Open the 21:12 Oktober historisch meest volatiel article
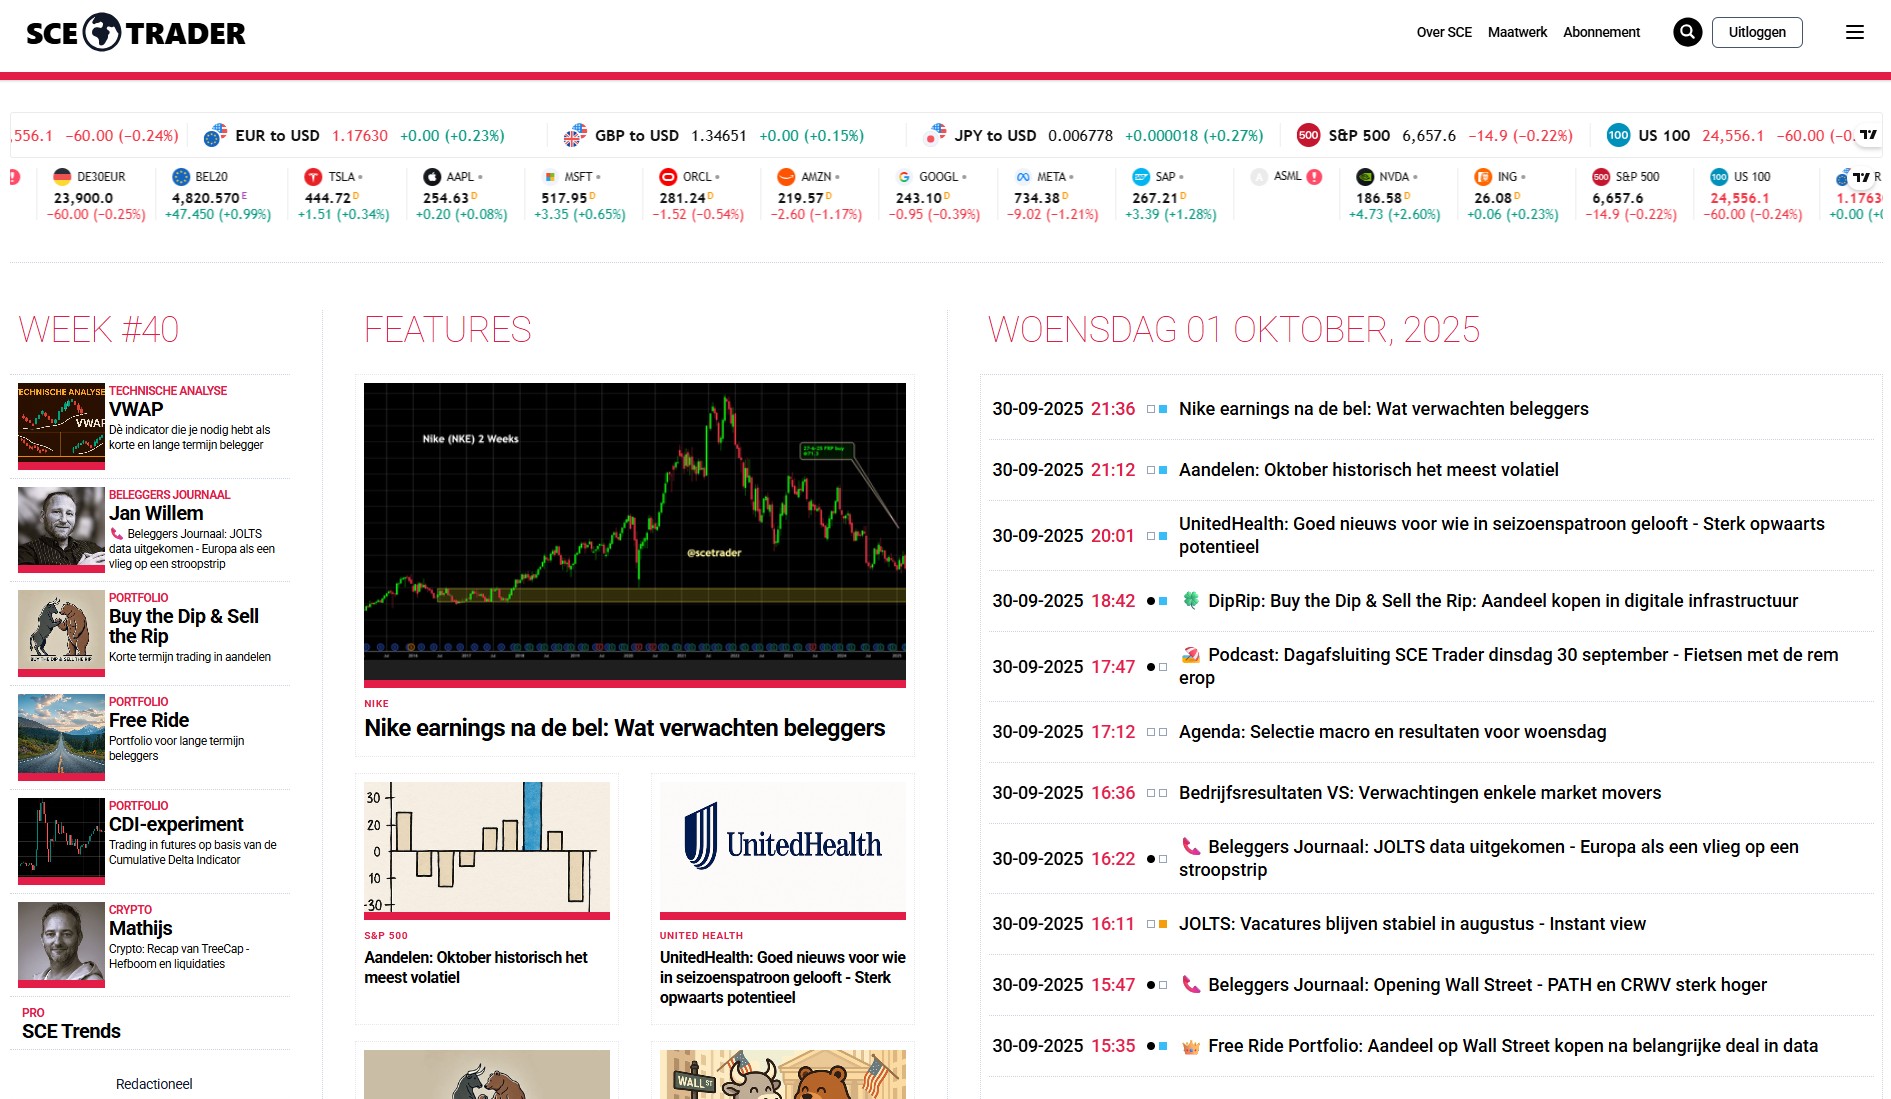1891x1099 pixels. [x=1369, y=470]
